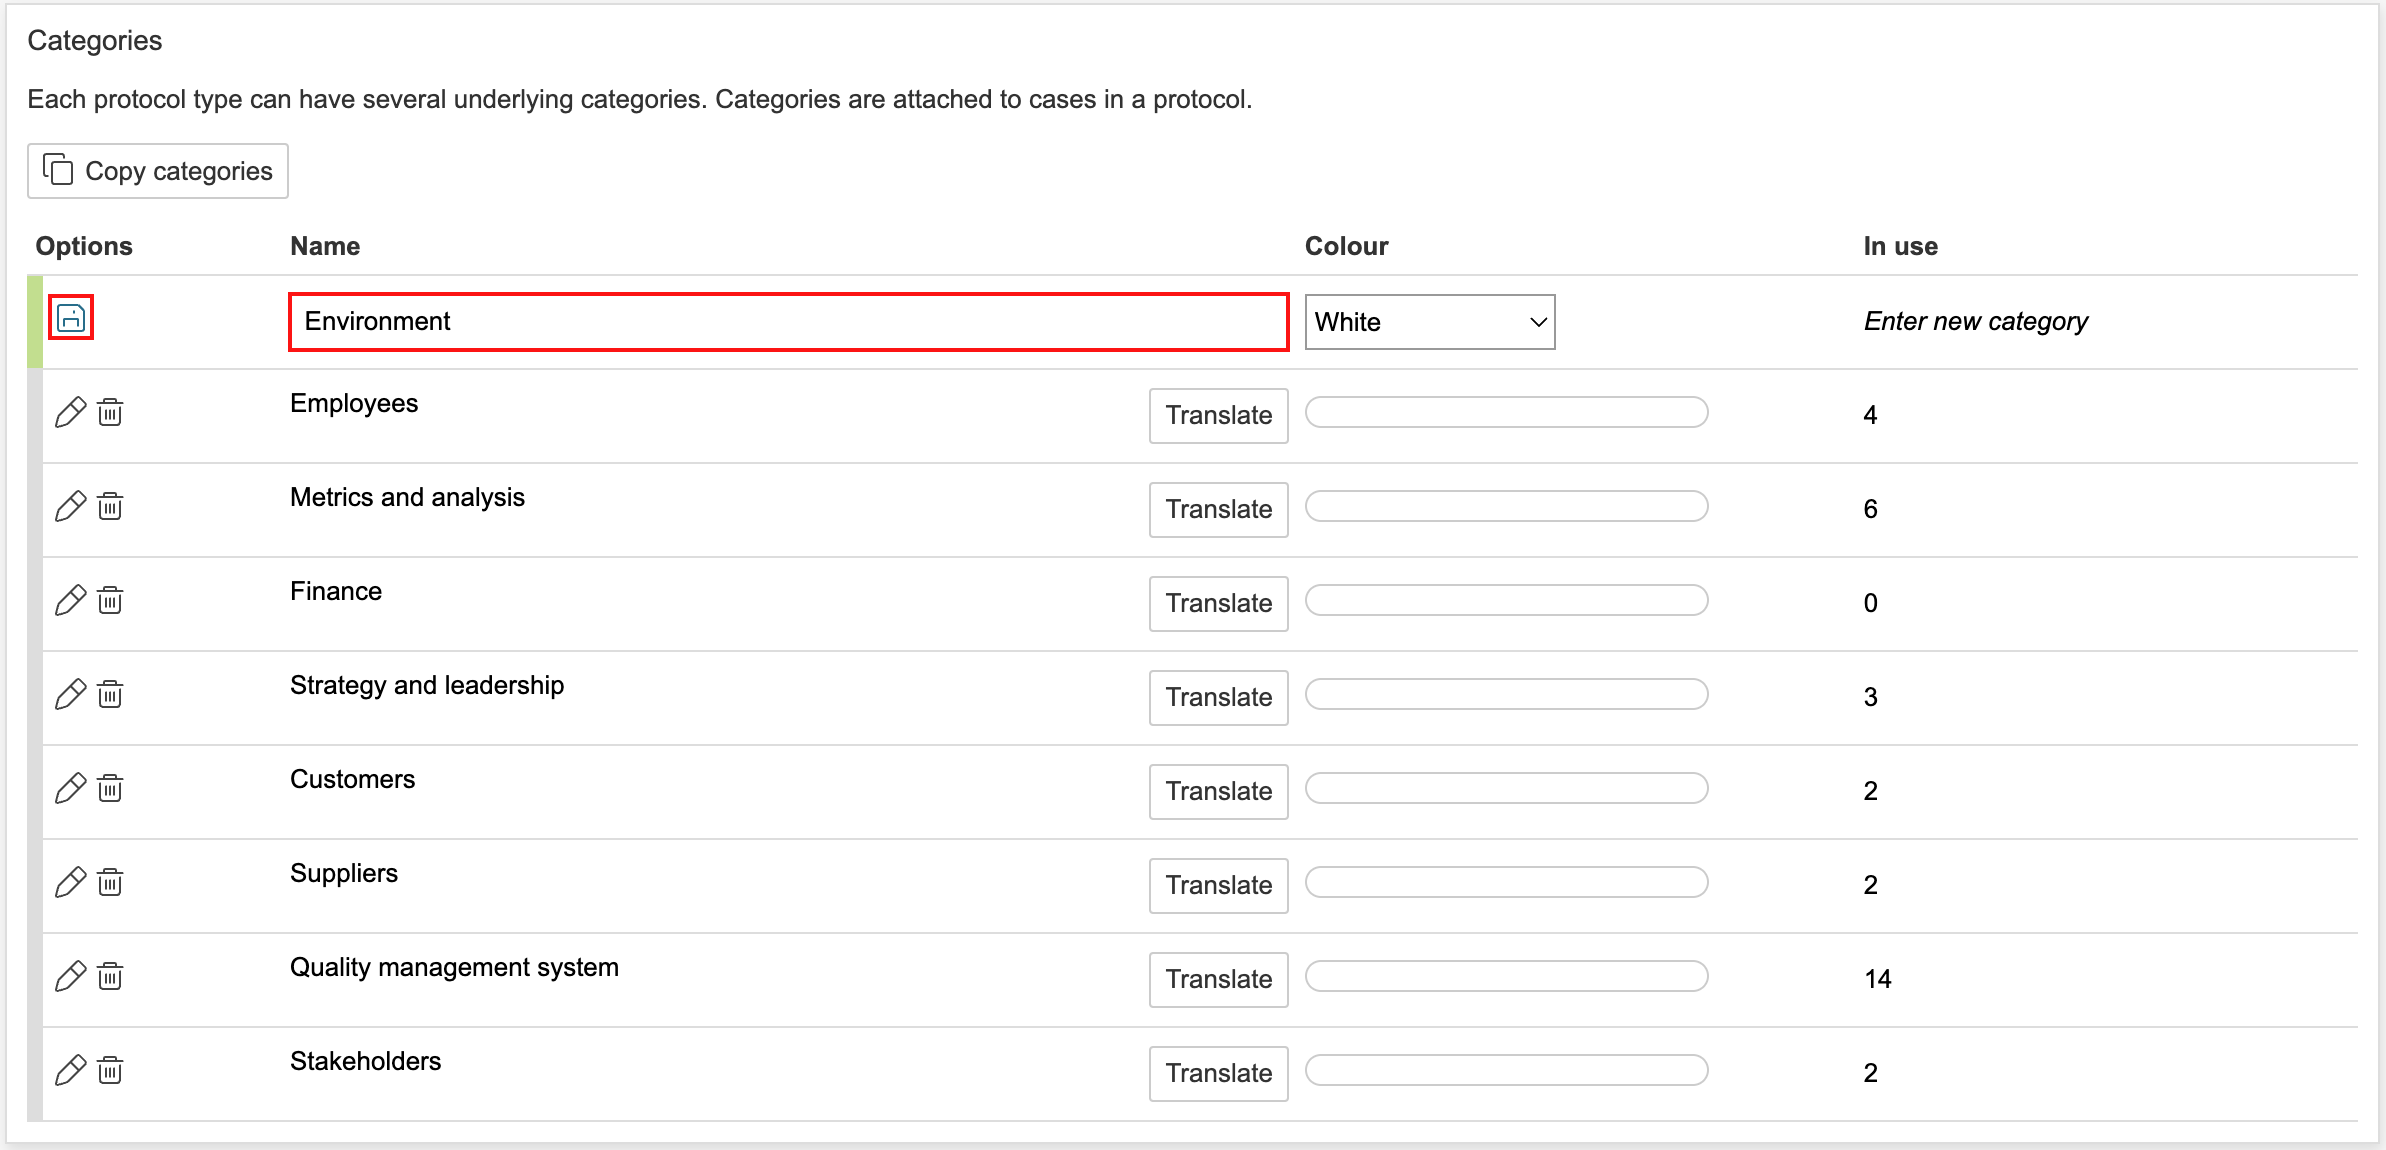Delete the Employees category with trash icon
This screenshot has height=1150, width=2386.
pos(110,412)
